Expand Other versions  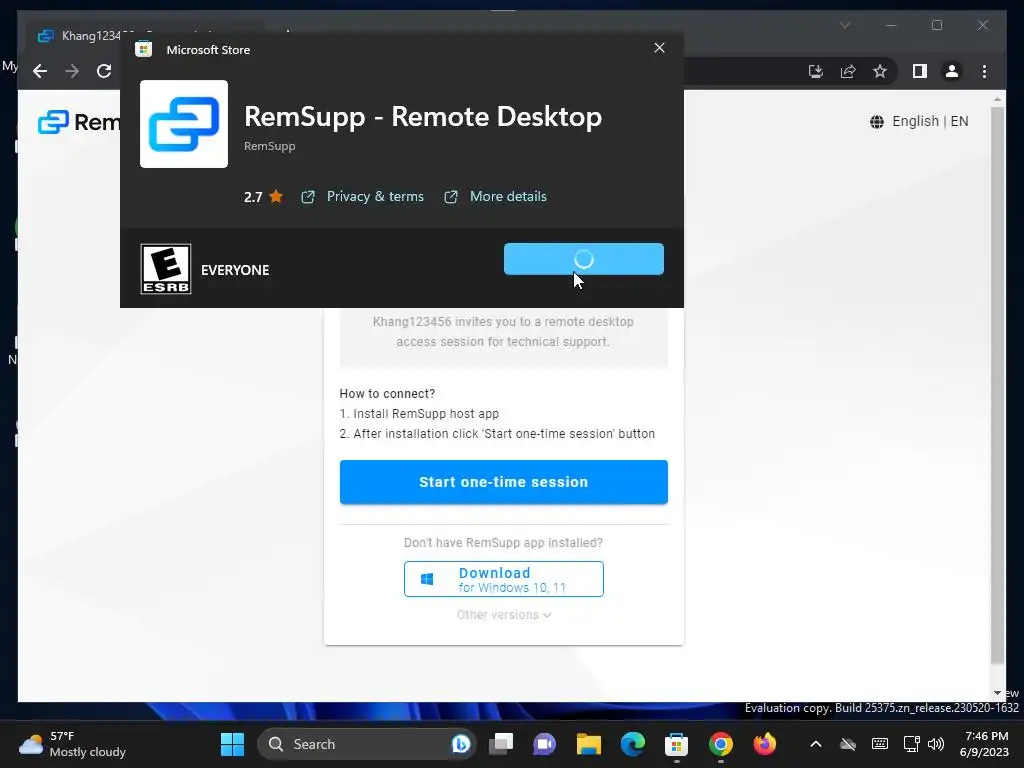coord(504,615)
